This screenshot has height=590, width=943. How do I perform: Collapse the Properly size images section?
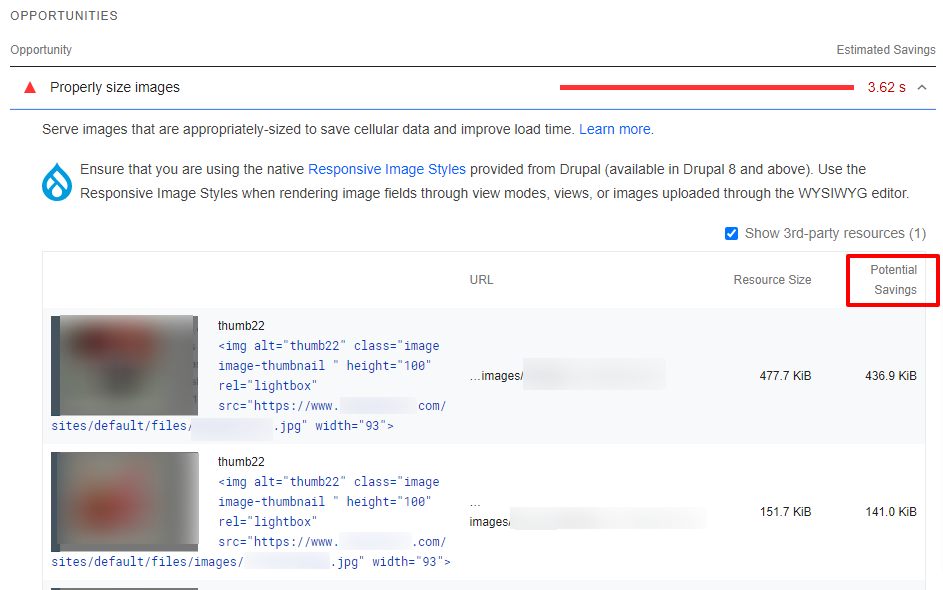tap(924, 87)
